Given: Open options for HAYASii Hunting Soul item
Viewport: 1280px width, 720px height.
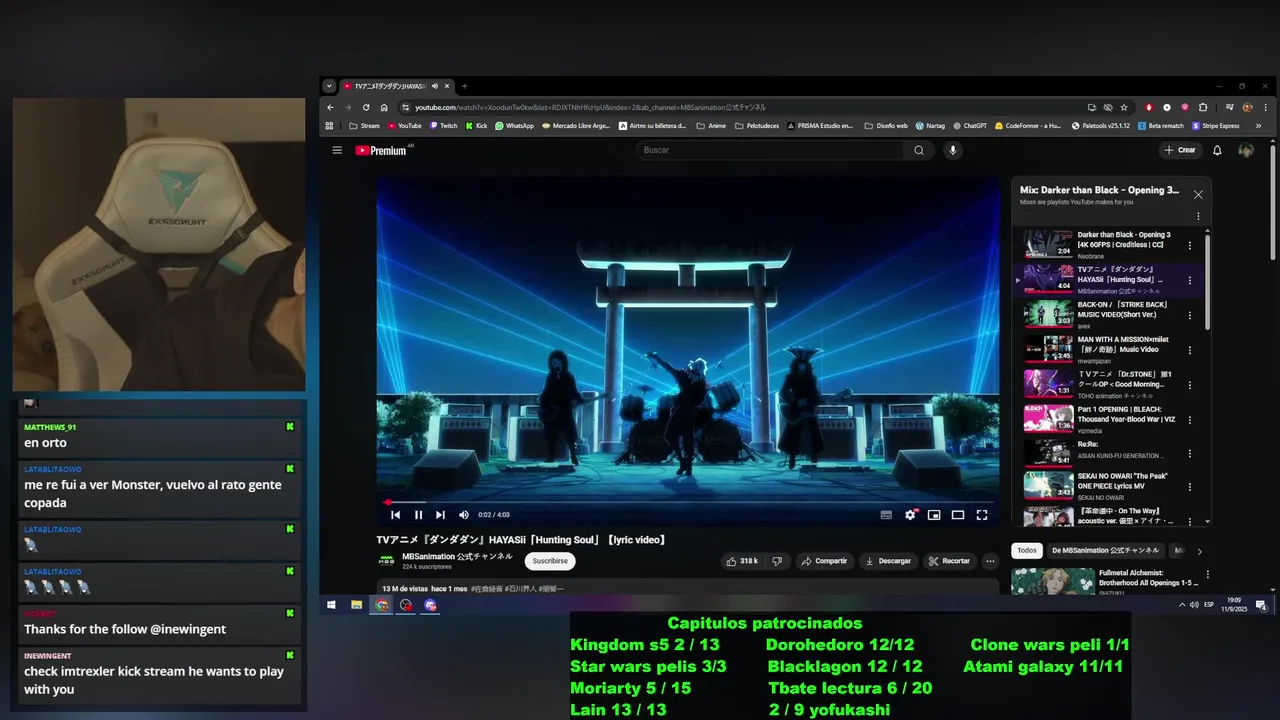Looking at the screenshot, I should pos(1190,280).
